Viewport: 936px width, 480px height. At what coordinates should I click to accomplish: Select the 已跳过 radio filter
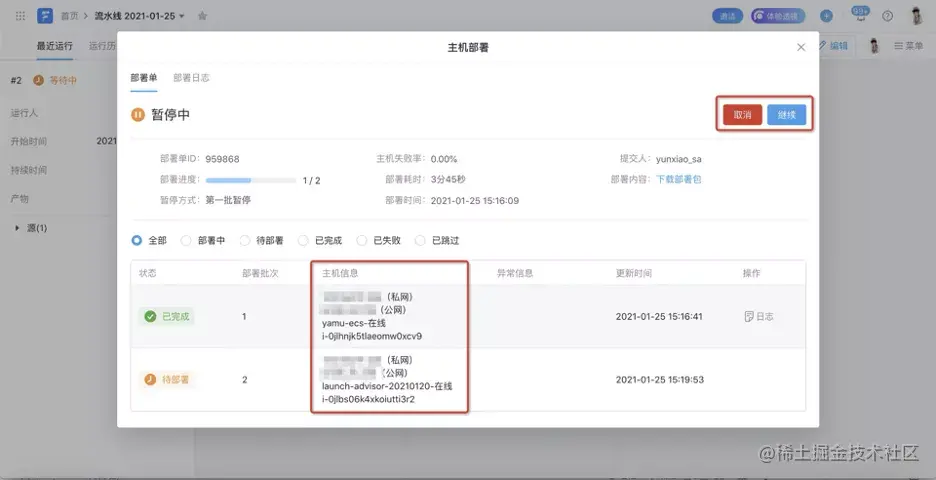tap(420, 241)
